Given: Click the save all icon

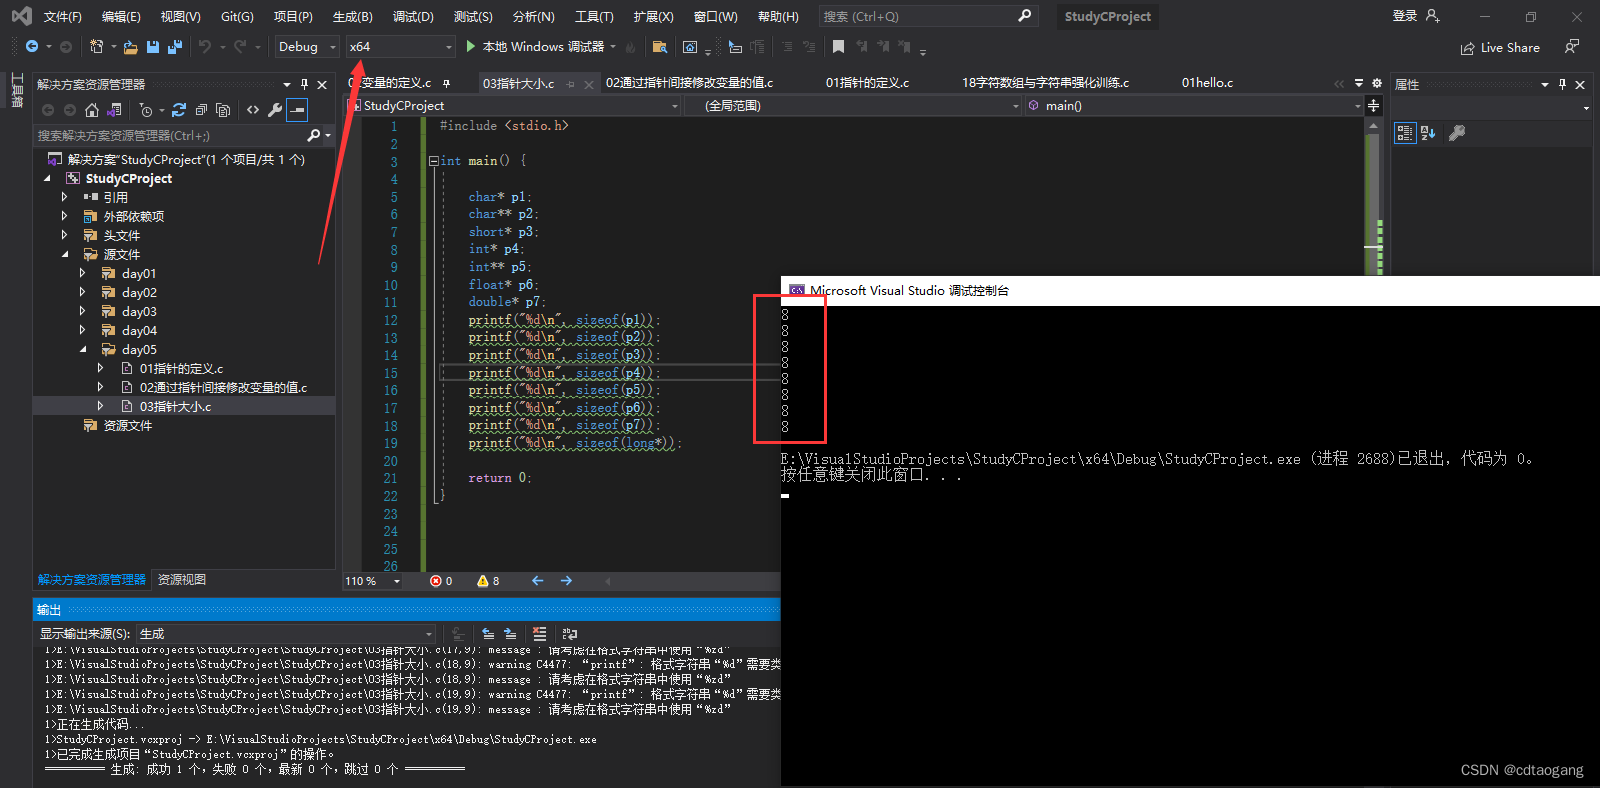Looking at the screenshot, I should [x=175, y=47].
